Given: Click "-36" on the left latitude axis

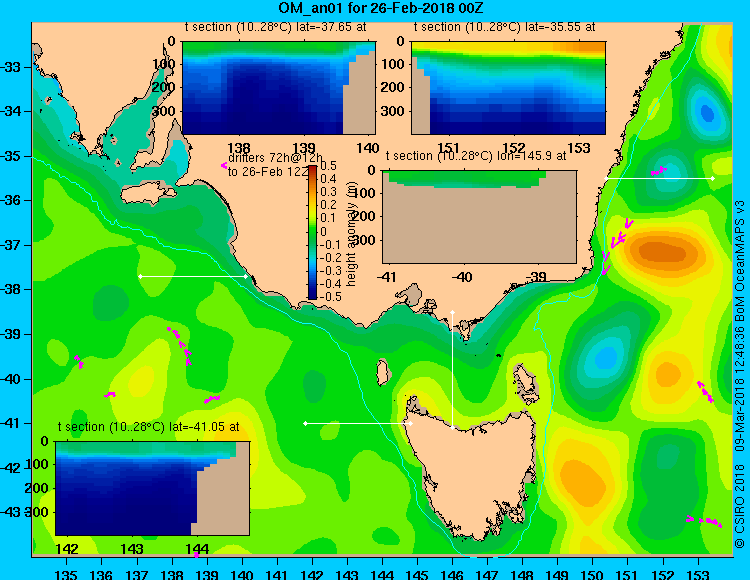Looking at the screenshot, I should 11,200.
